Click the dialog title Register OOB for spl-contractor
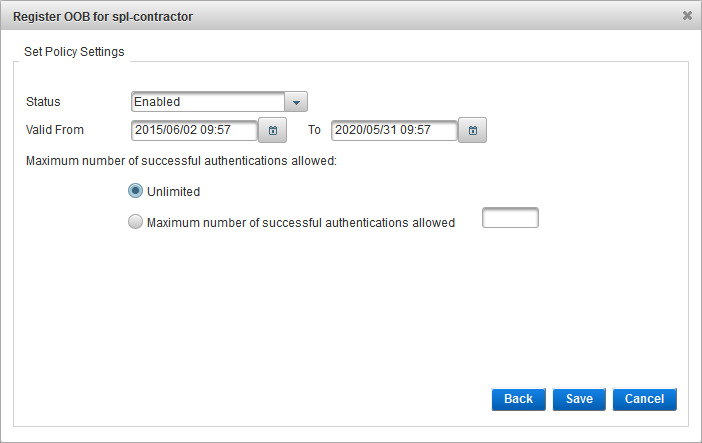 tap(103, 16)
